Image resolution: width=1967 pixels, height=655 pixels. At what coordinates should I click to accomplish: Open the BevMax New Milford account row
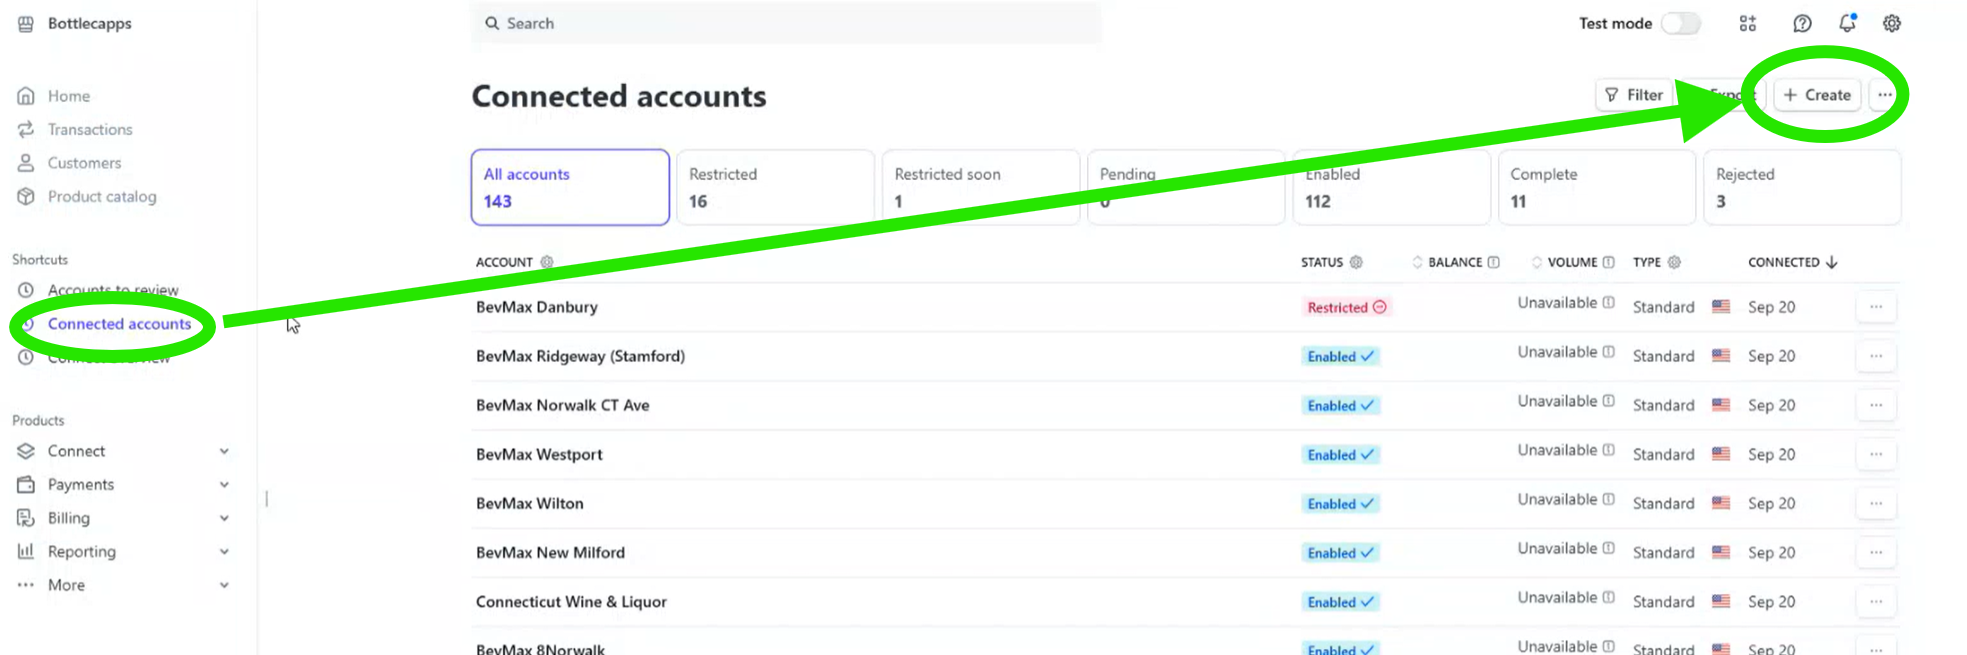coord(1185,553)
